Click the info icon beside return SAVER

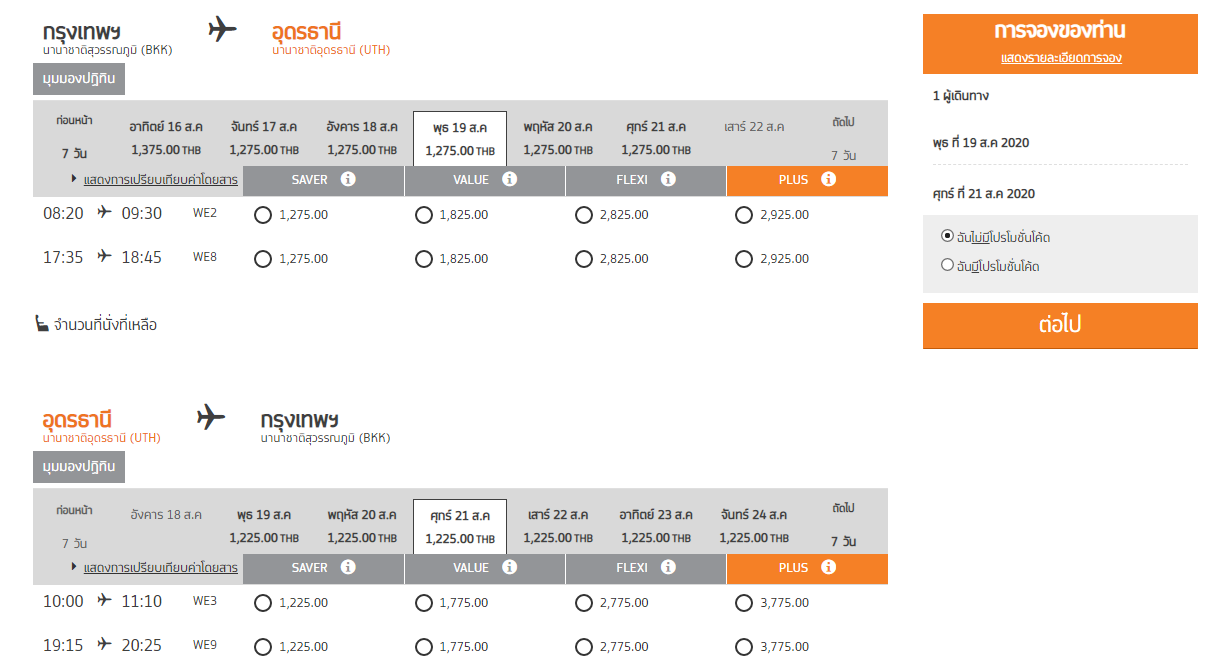348,568
